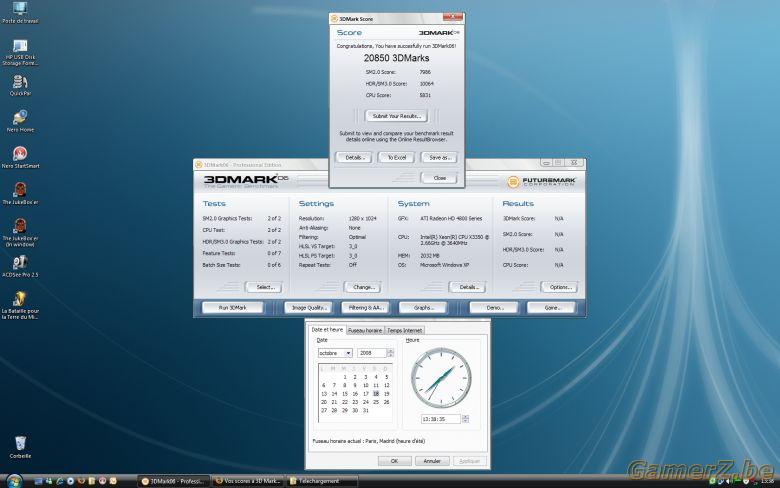Image resolution: width=780 pixels, height=488 pixels.
Task: Select day 25 in the calendar
Action: coord(376,402)
